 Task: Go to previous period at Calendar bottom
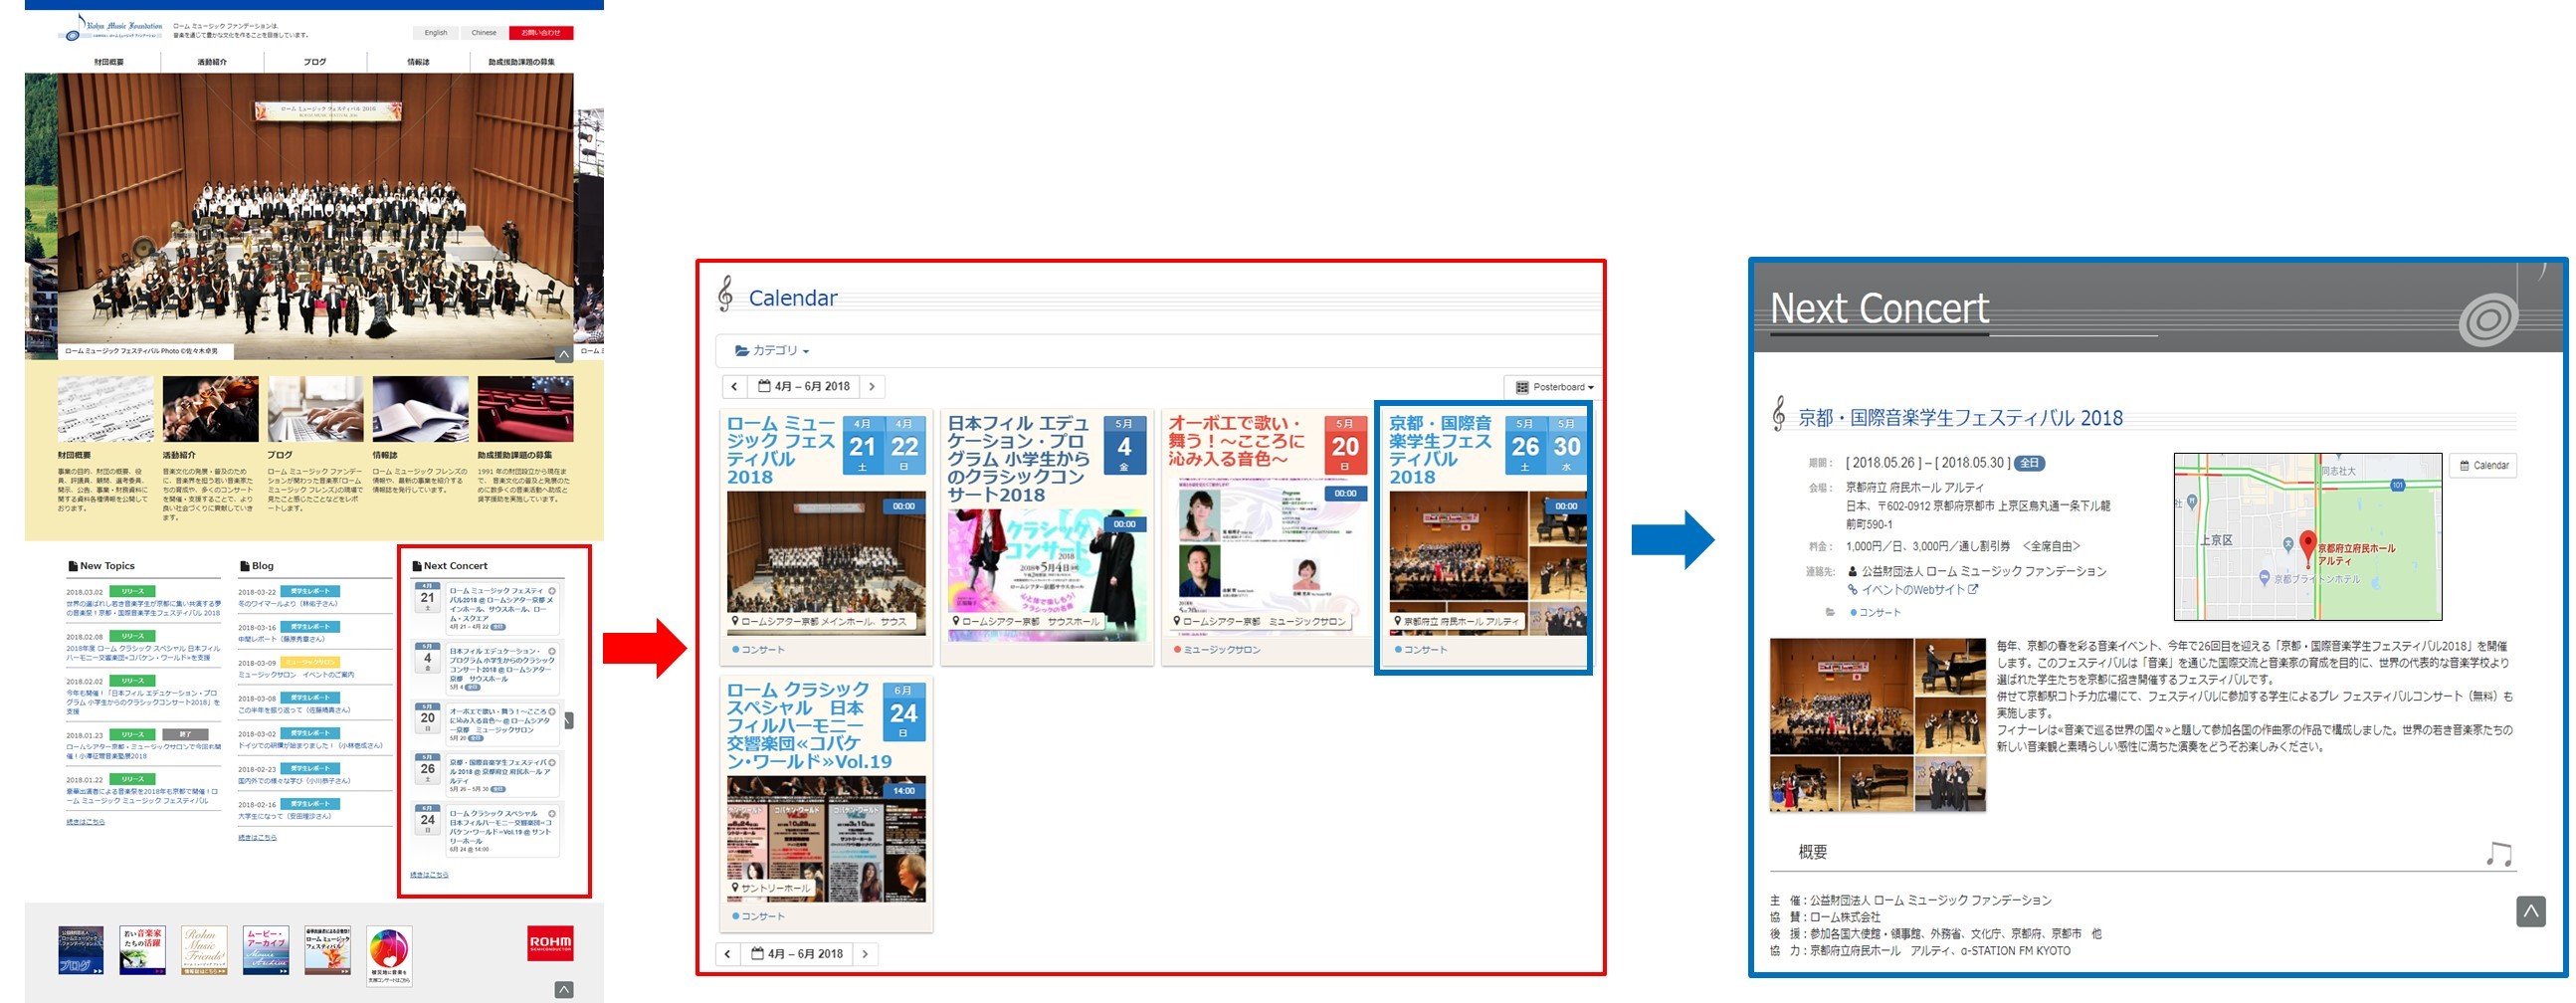[728, 954]
